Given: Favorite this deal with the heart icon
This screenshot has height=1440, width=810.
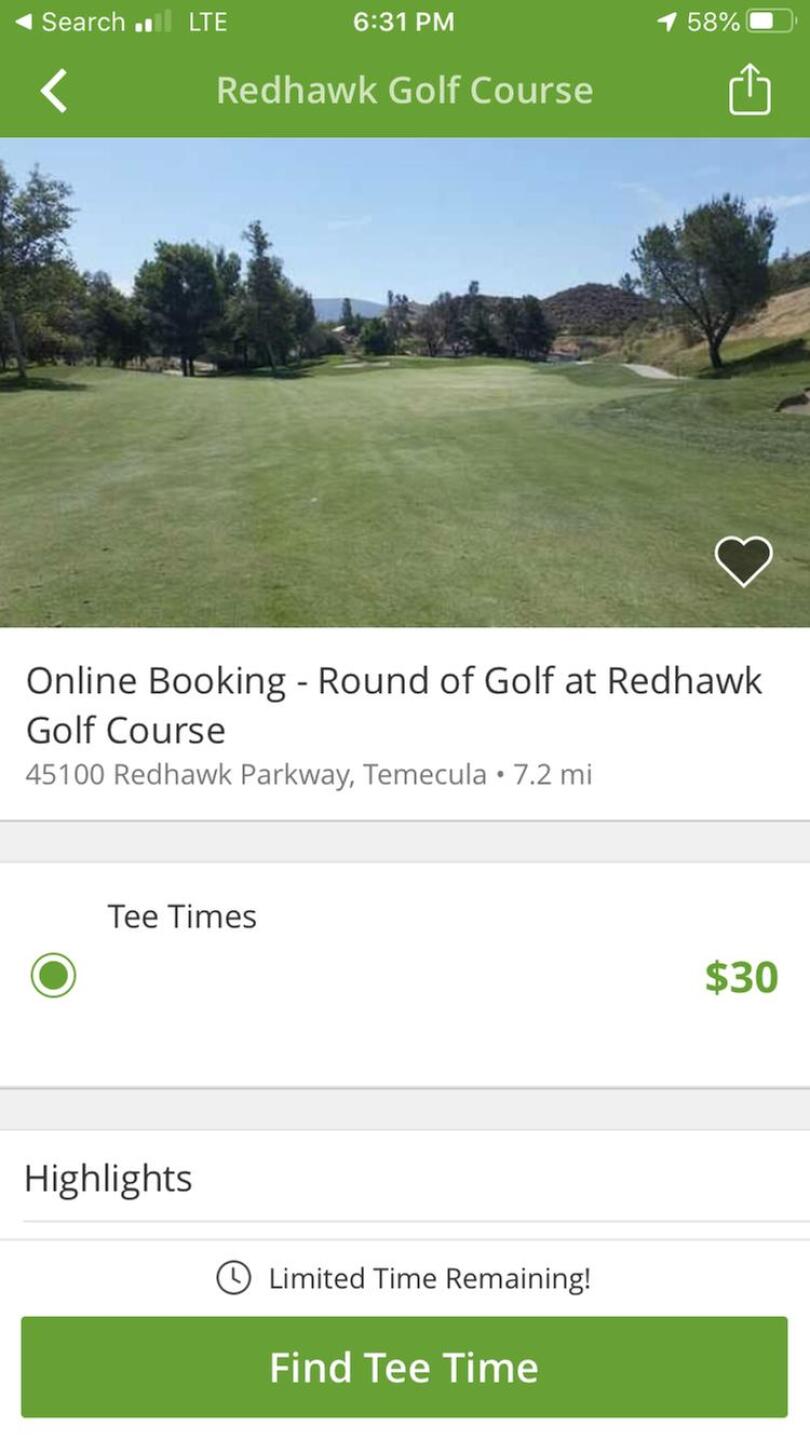Looking at the screenshot, I should click(x=743, y=560).
